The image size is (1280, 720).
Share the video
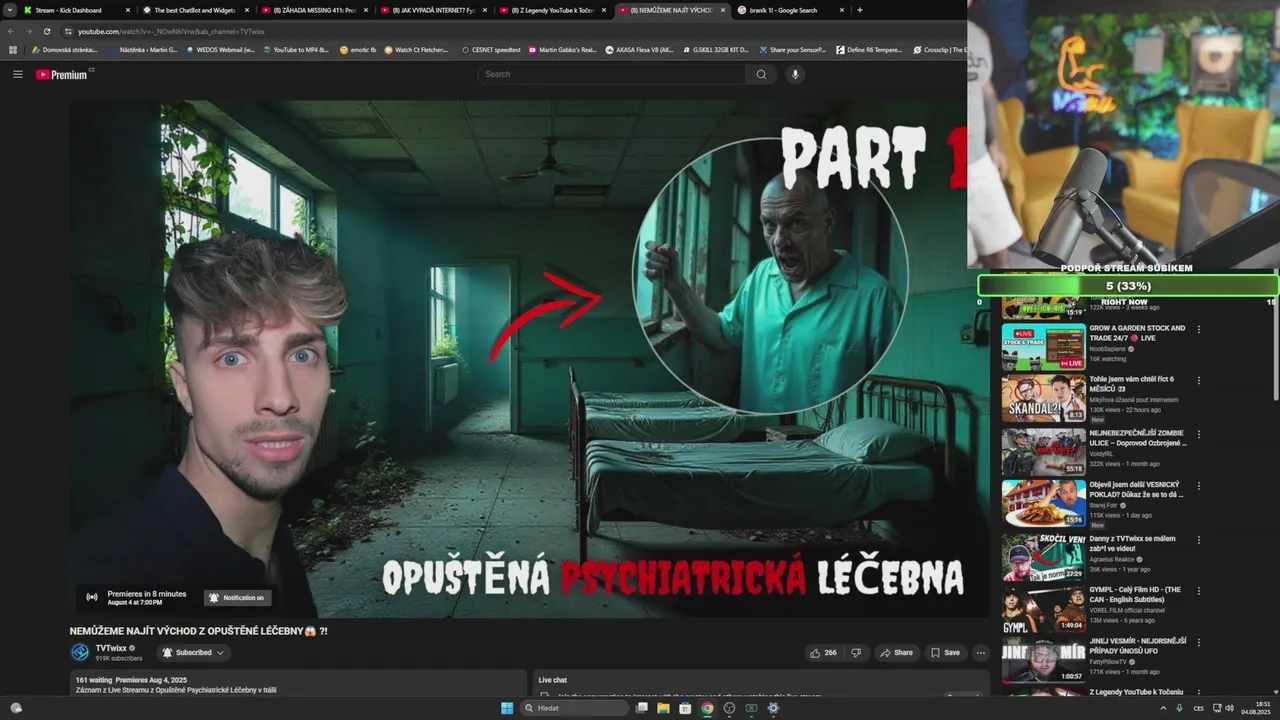click(x=896, y=652)
